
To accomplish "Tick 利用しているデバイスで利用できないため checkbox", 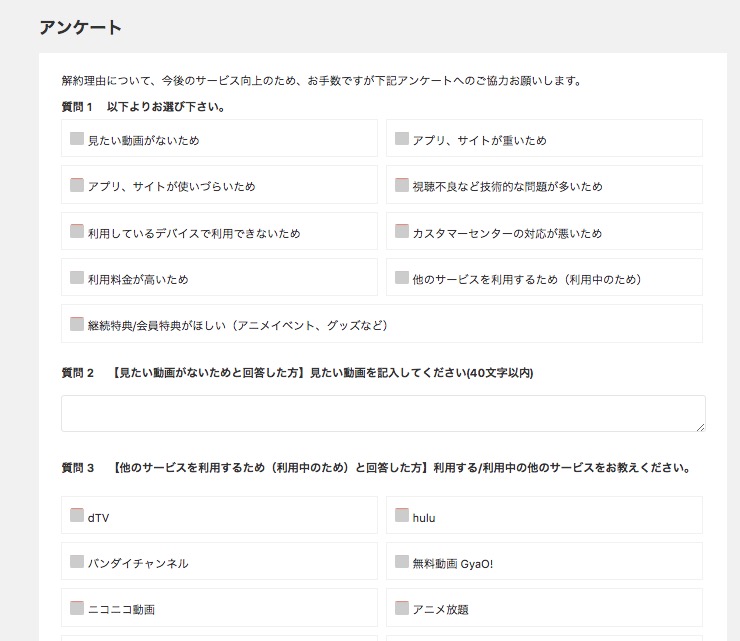I will (x=77, y=231).
